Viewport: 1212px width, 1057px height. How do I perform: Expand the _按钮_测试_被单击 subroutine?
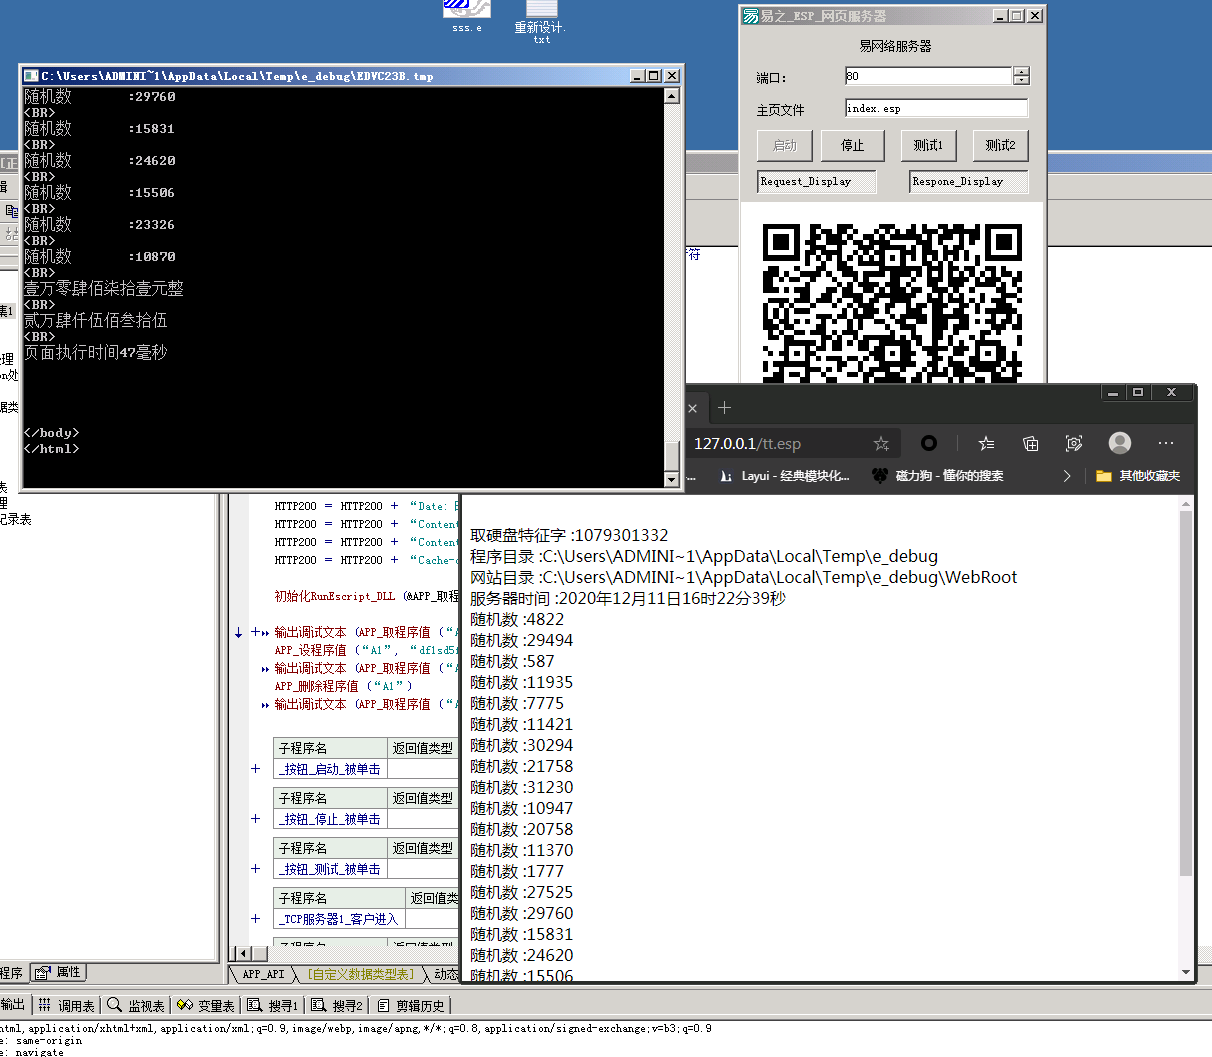[x=255, y=869]
